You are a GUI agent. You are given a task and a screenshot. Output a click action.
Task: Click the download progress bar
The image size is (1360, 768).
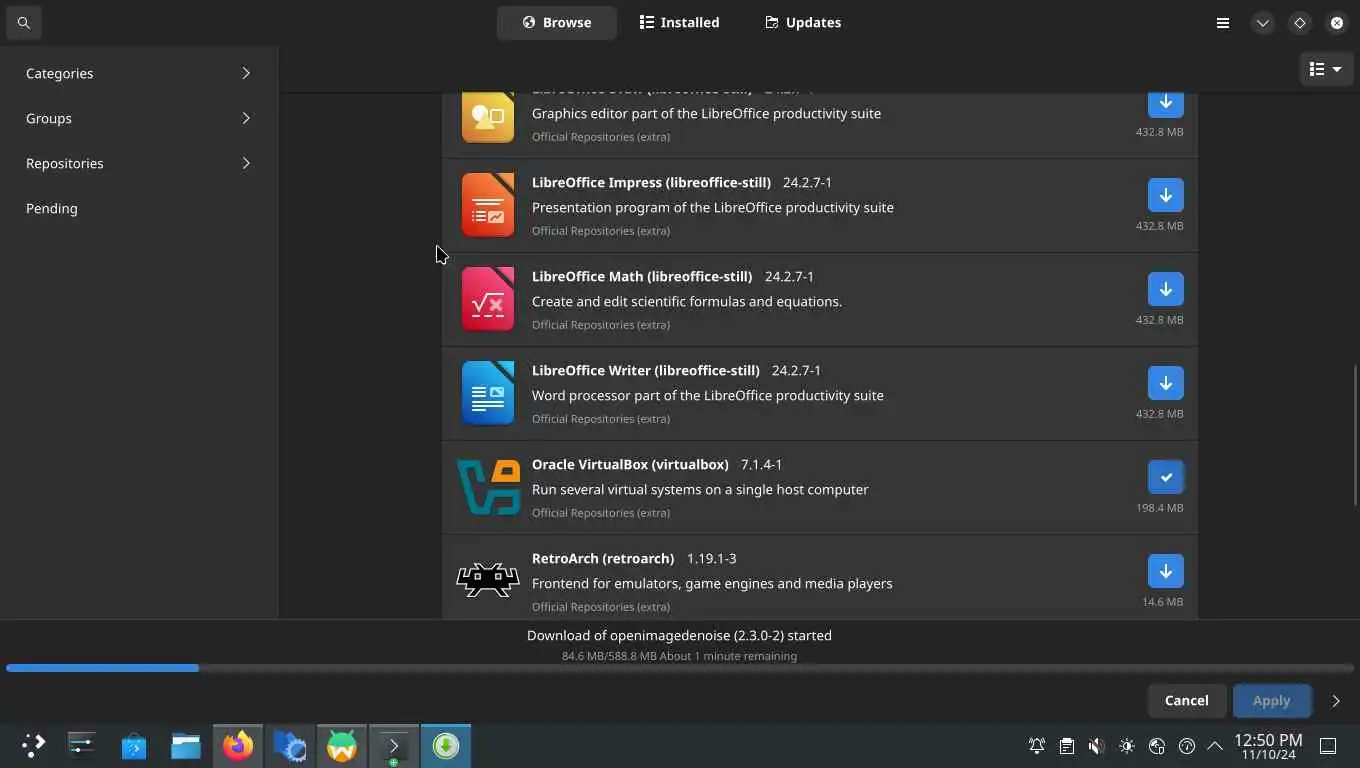(680, 668)
